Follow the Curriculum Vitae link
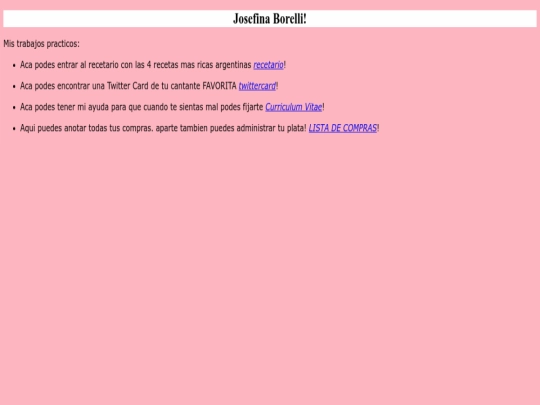This screenshot has height=405, width=540. tap(293, 107)
